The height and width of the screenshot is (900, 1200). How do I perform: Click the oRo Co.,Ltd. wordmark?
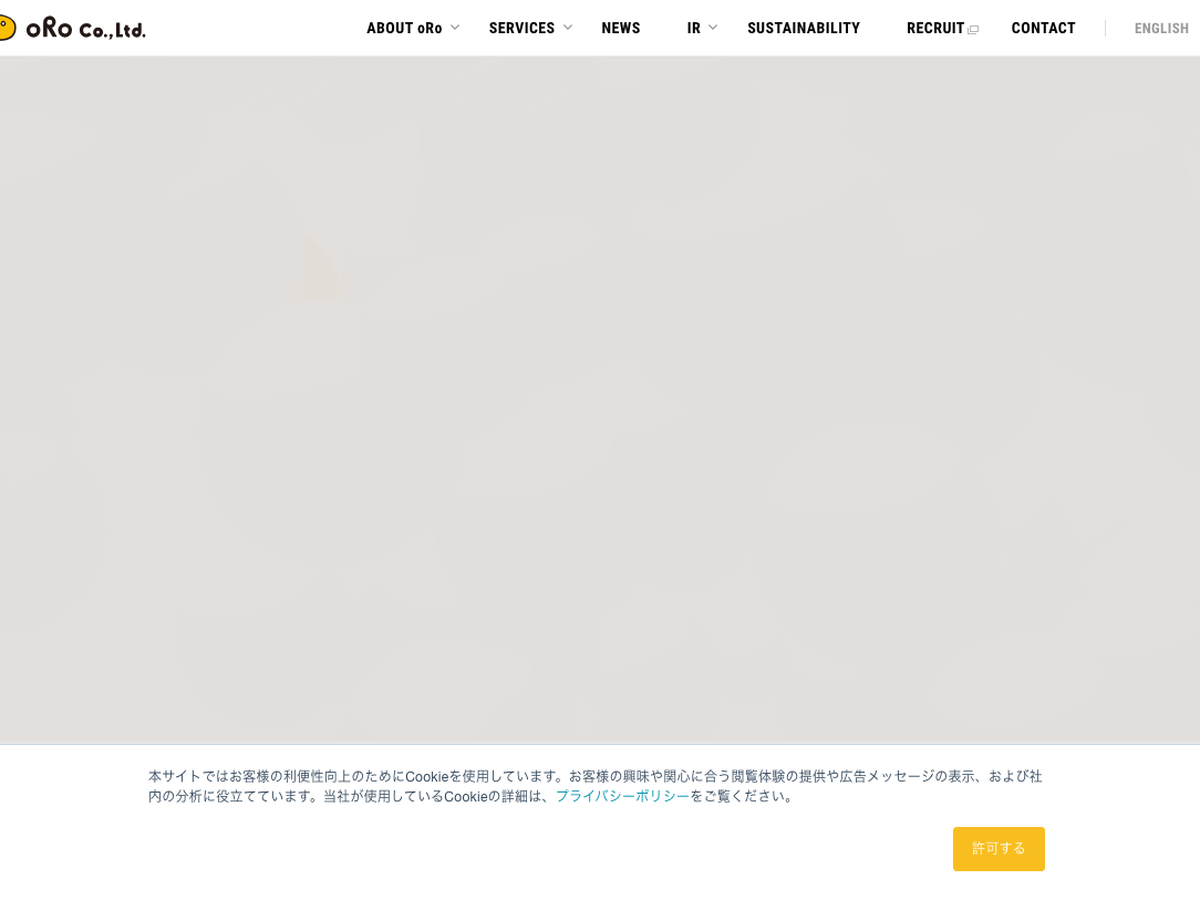[86, 29]
